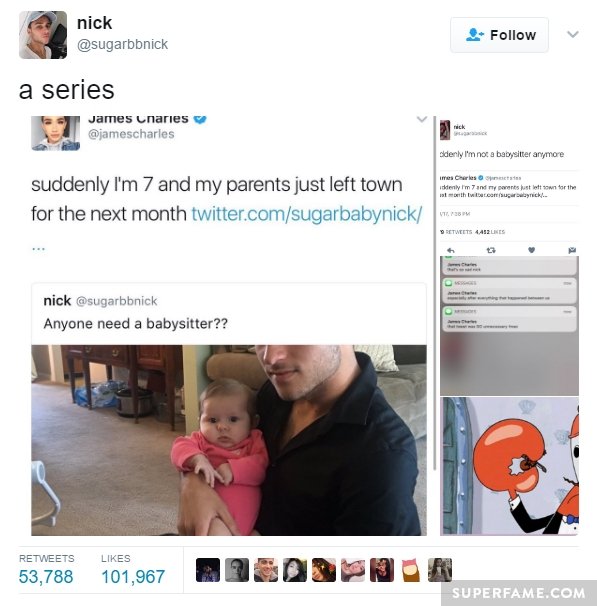Open James Charles profile avatar

pos(56,133)
